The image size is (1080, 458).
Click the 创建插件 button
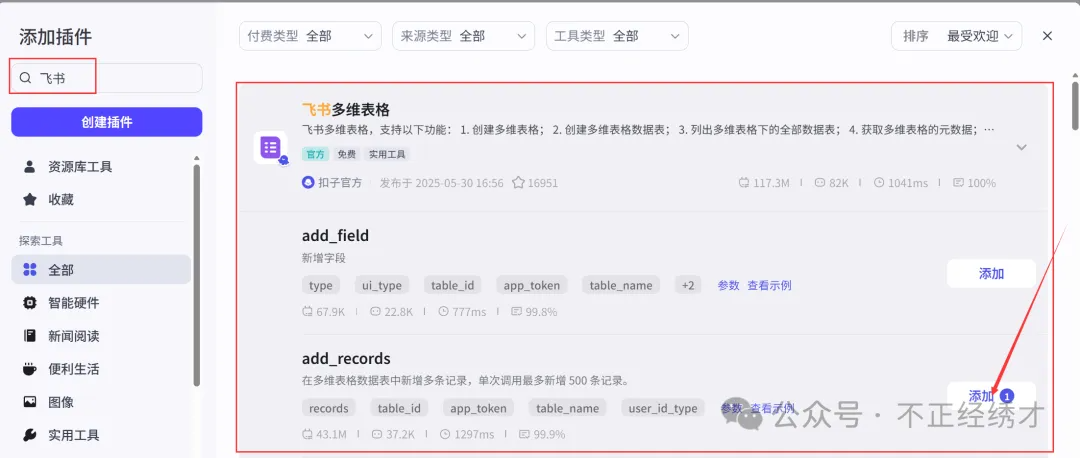pyautogui.click(x=107, y=122)
